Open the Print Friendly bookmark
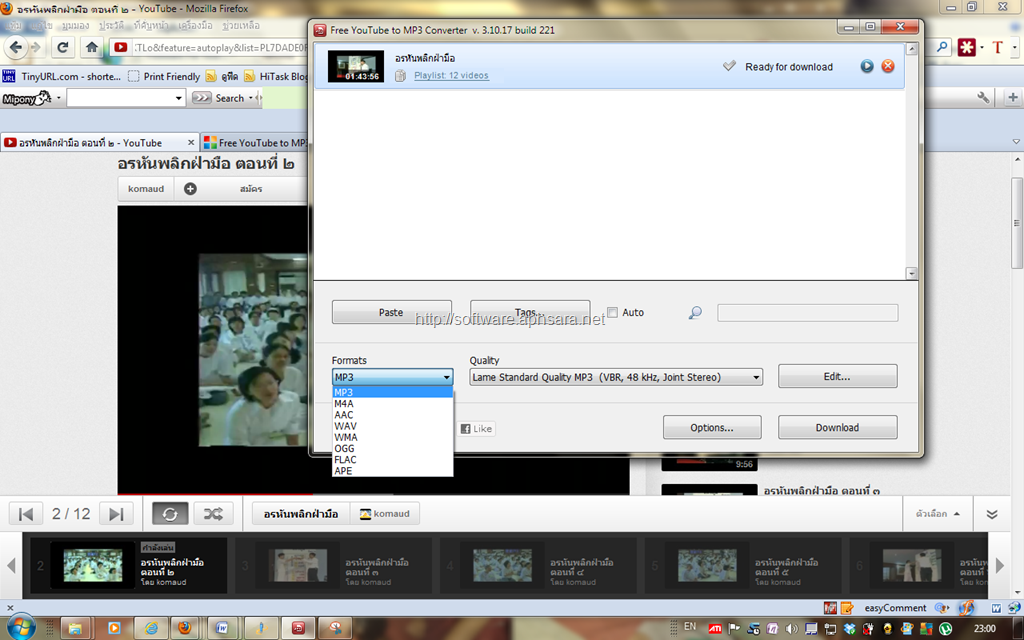1024x640 pixels. 164,76
